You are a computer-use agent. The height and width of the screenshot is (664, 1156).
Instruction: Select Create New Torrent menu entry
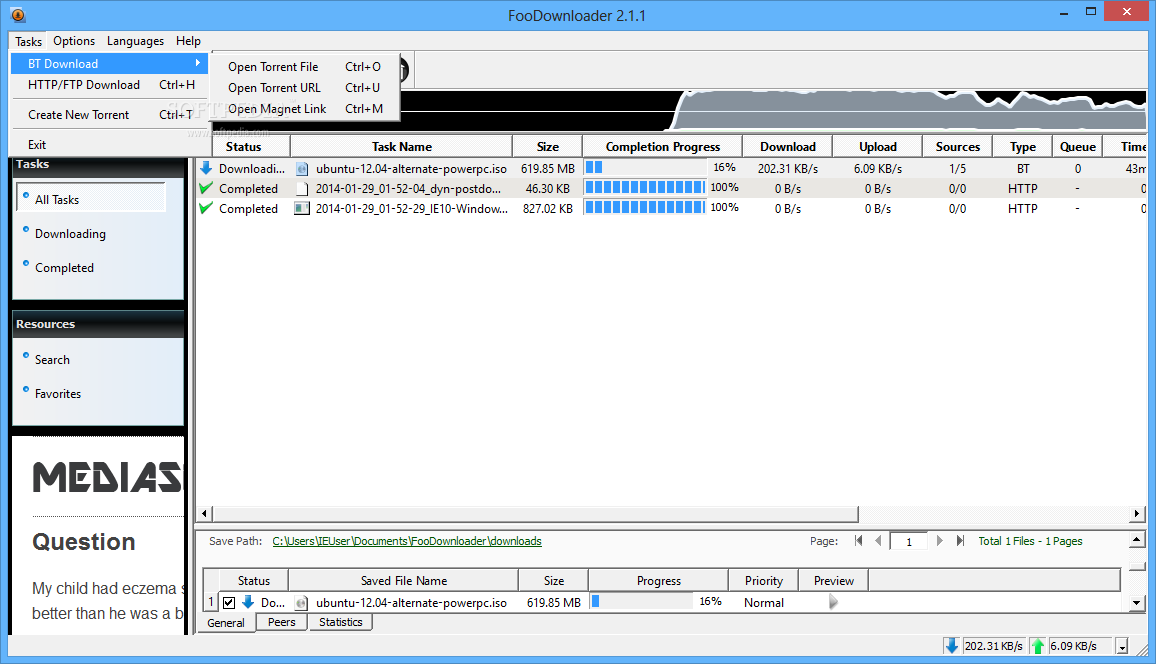coord(111,115)
